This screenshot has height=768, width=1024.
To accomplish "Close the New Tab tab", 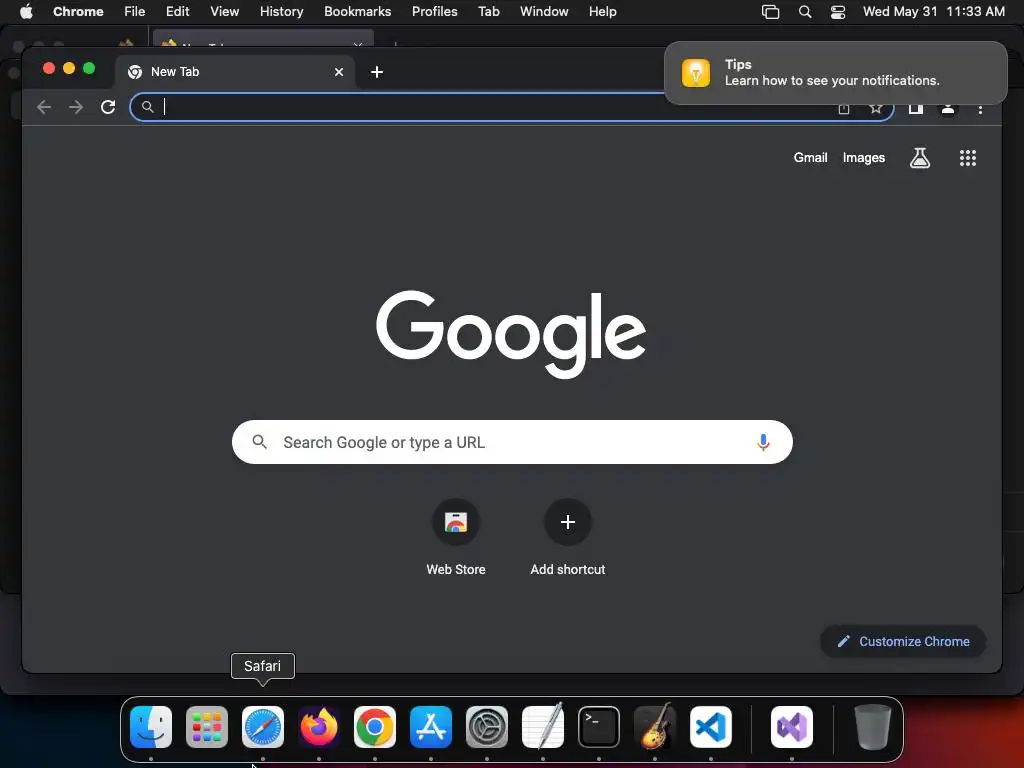I will pyautogui.click(x=338, y=72).
